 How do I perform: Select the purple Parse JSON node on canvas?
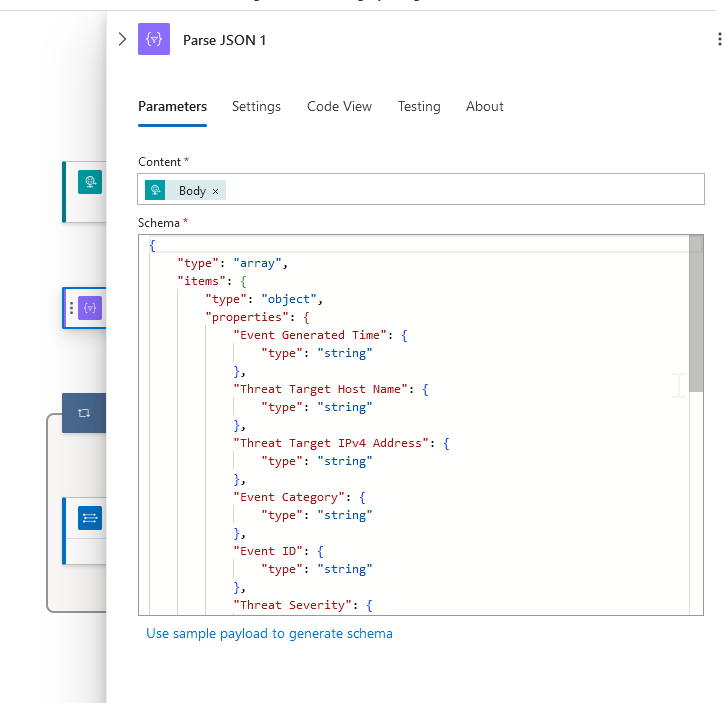pos(91,308)
